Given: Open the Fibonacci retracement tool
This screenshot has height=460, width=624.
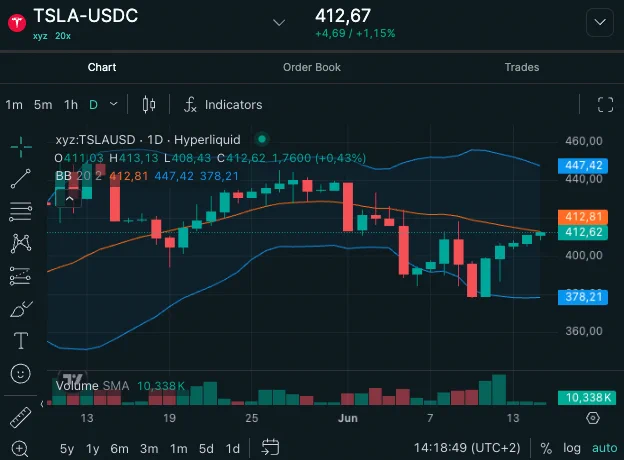Looking at the screenshot, I should point(21,211).
